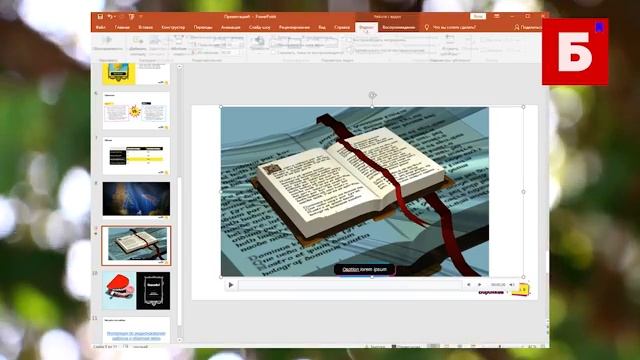Select slide 11 thumbnail with hyperlink text
This screenshot has width=640, height=360.
[136, 330]
